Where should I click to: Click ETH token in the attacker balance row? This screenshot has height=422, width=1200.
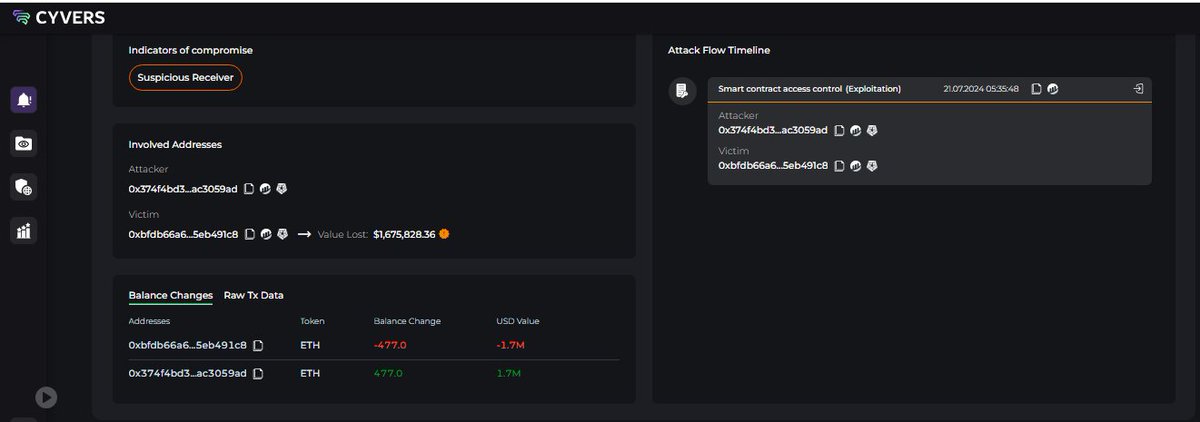pyautogui.click(x=309, y=373)
